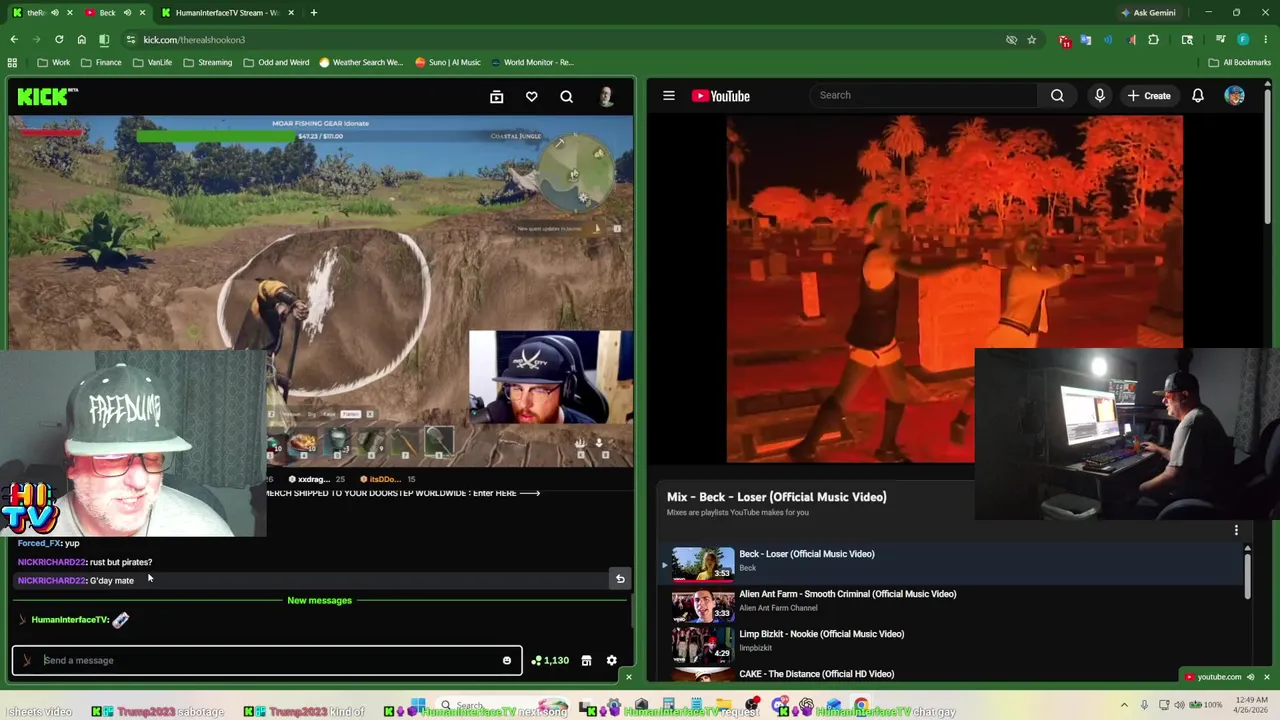The width and height of the screenshot is (1280, 720).
Task: Open browser home page
Action: tap(82, 39)
